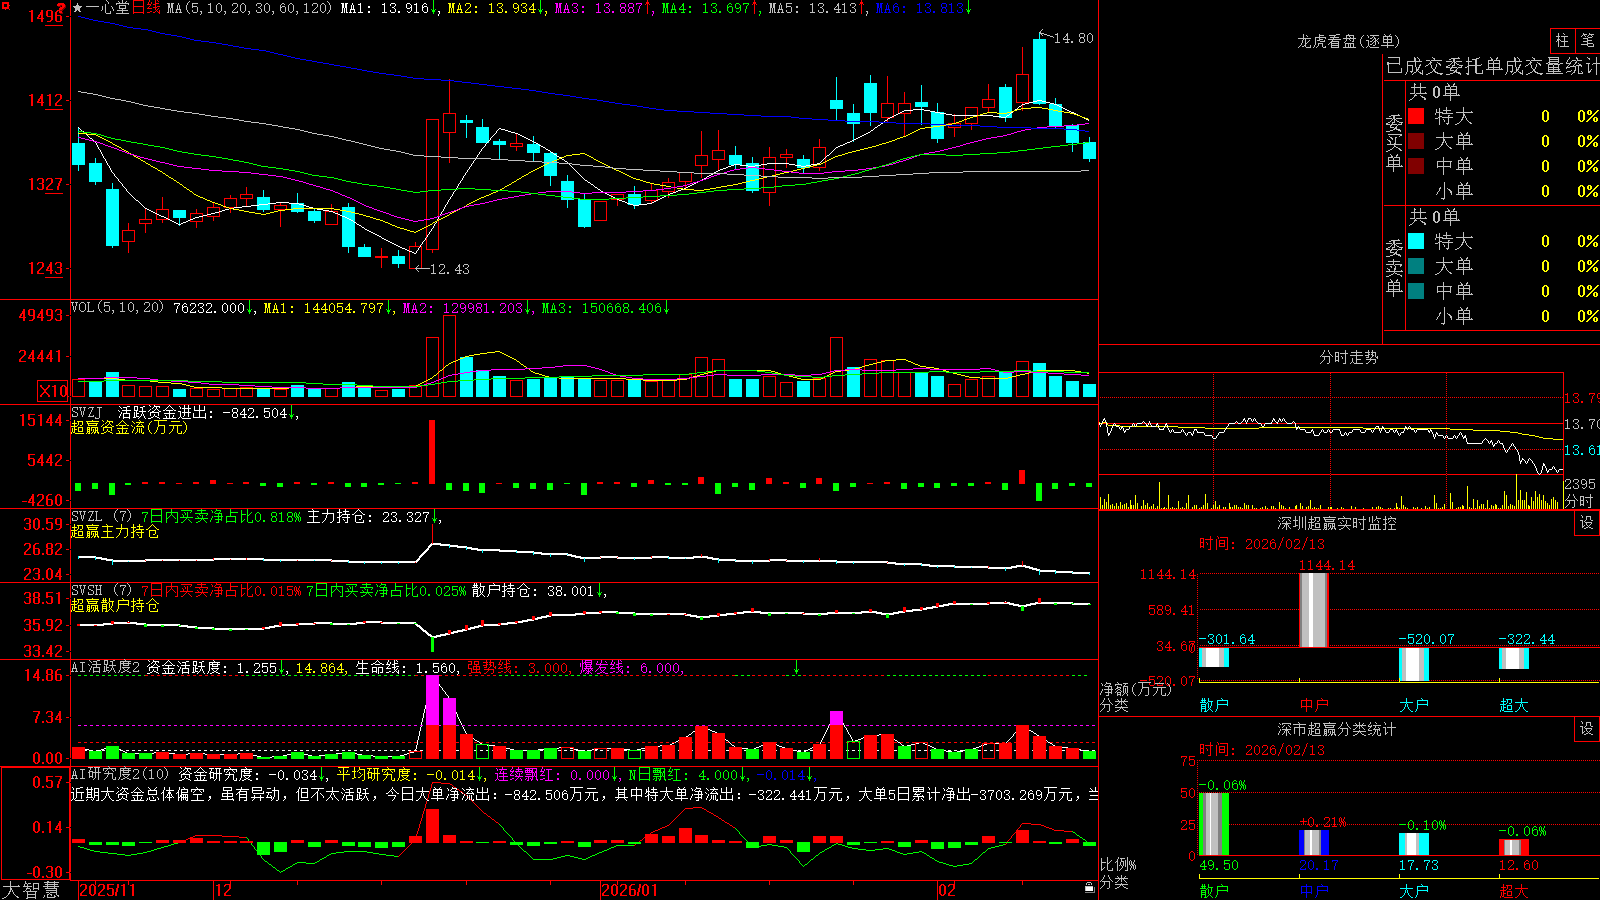Click the lock icon at the timeline's right end
This screenshot has width=1600, height=900.
1089,888
